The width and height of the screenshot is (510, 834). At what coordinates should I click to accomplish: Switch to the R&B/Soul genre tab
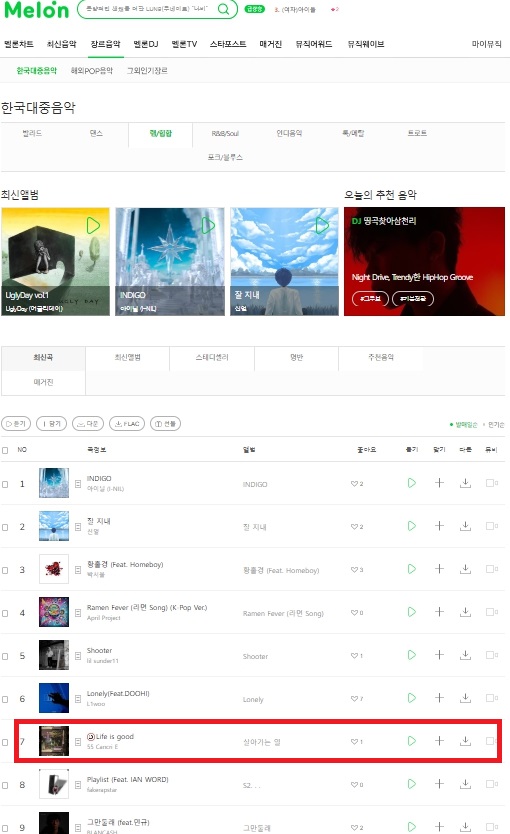coord(225,134)
